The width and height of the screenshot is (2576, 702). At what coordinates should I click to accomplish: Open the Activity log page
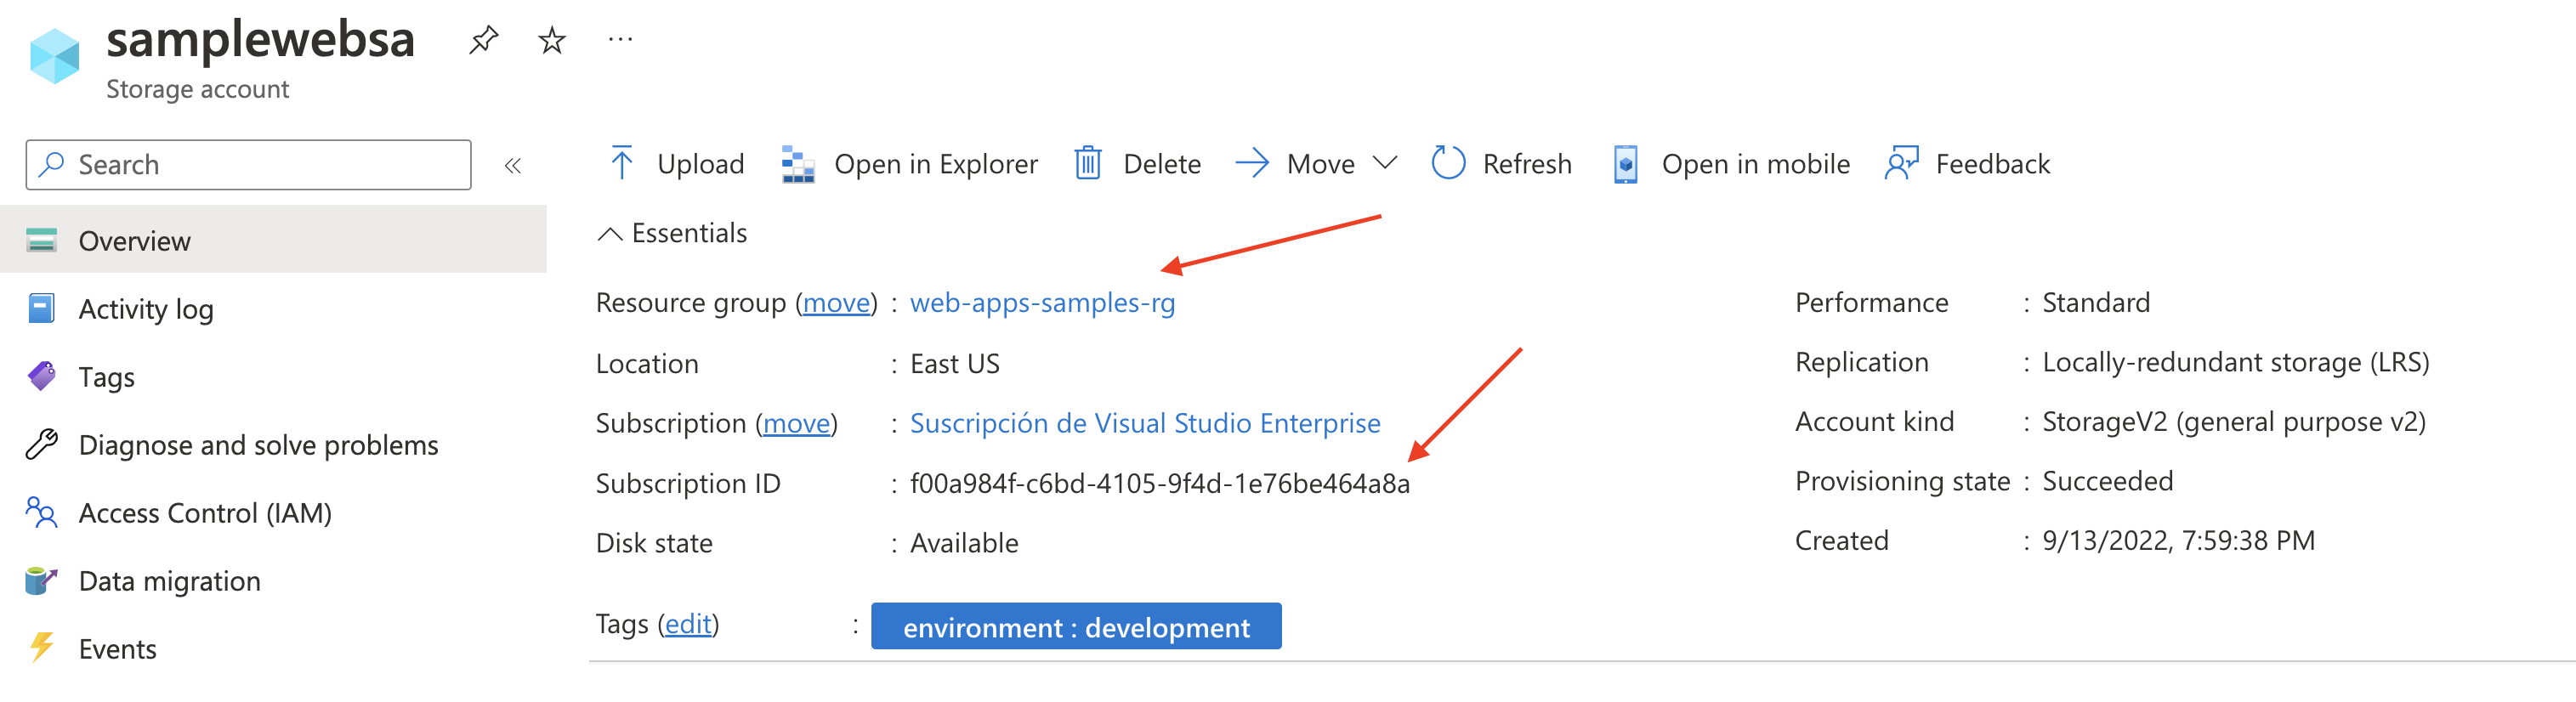(x=273, y=308)
